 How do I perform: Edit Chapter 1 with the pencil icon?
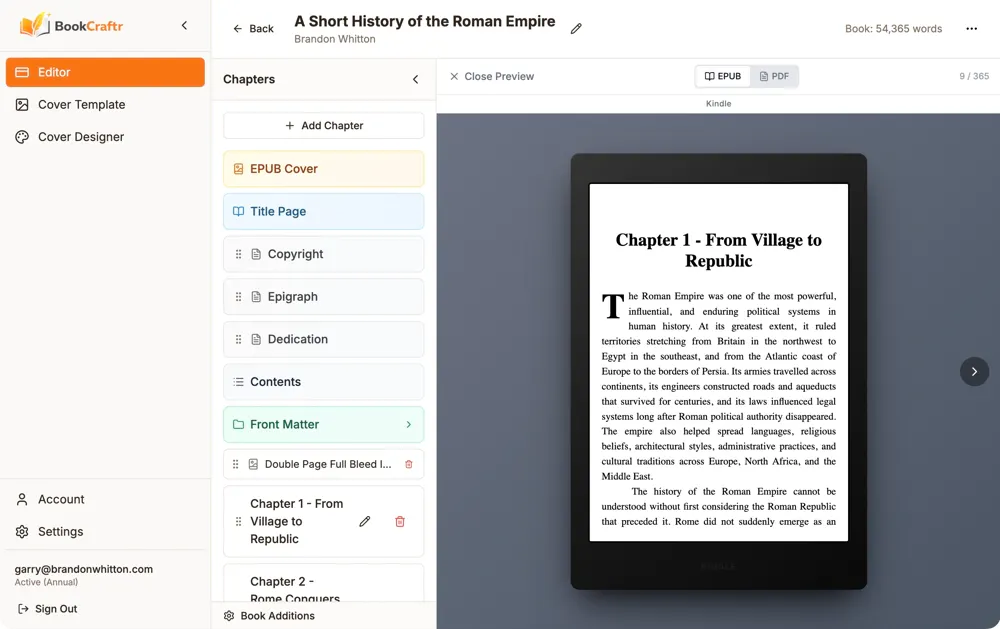(365, 521)
